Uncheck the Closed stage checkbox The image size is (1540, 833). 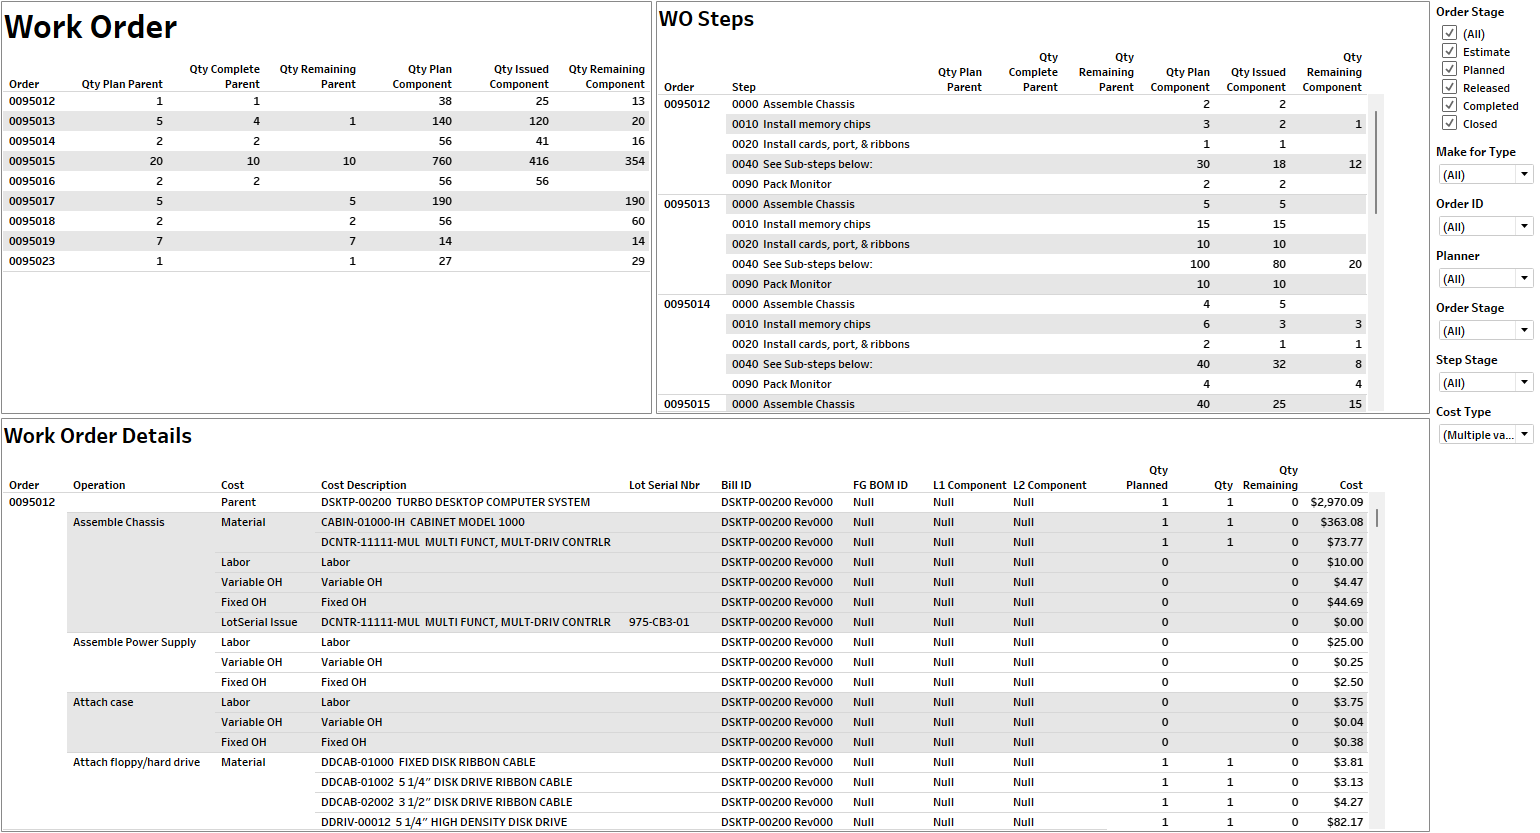pyautogui.click(x=1449, y=123)
